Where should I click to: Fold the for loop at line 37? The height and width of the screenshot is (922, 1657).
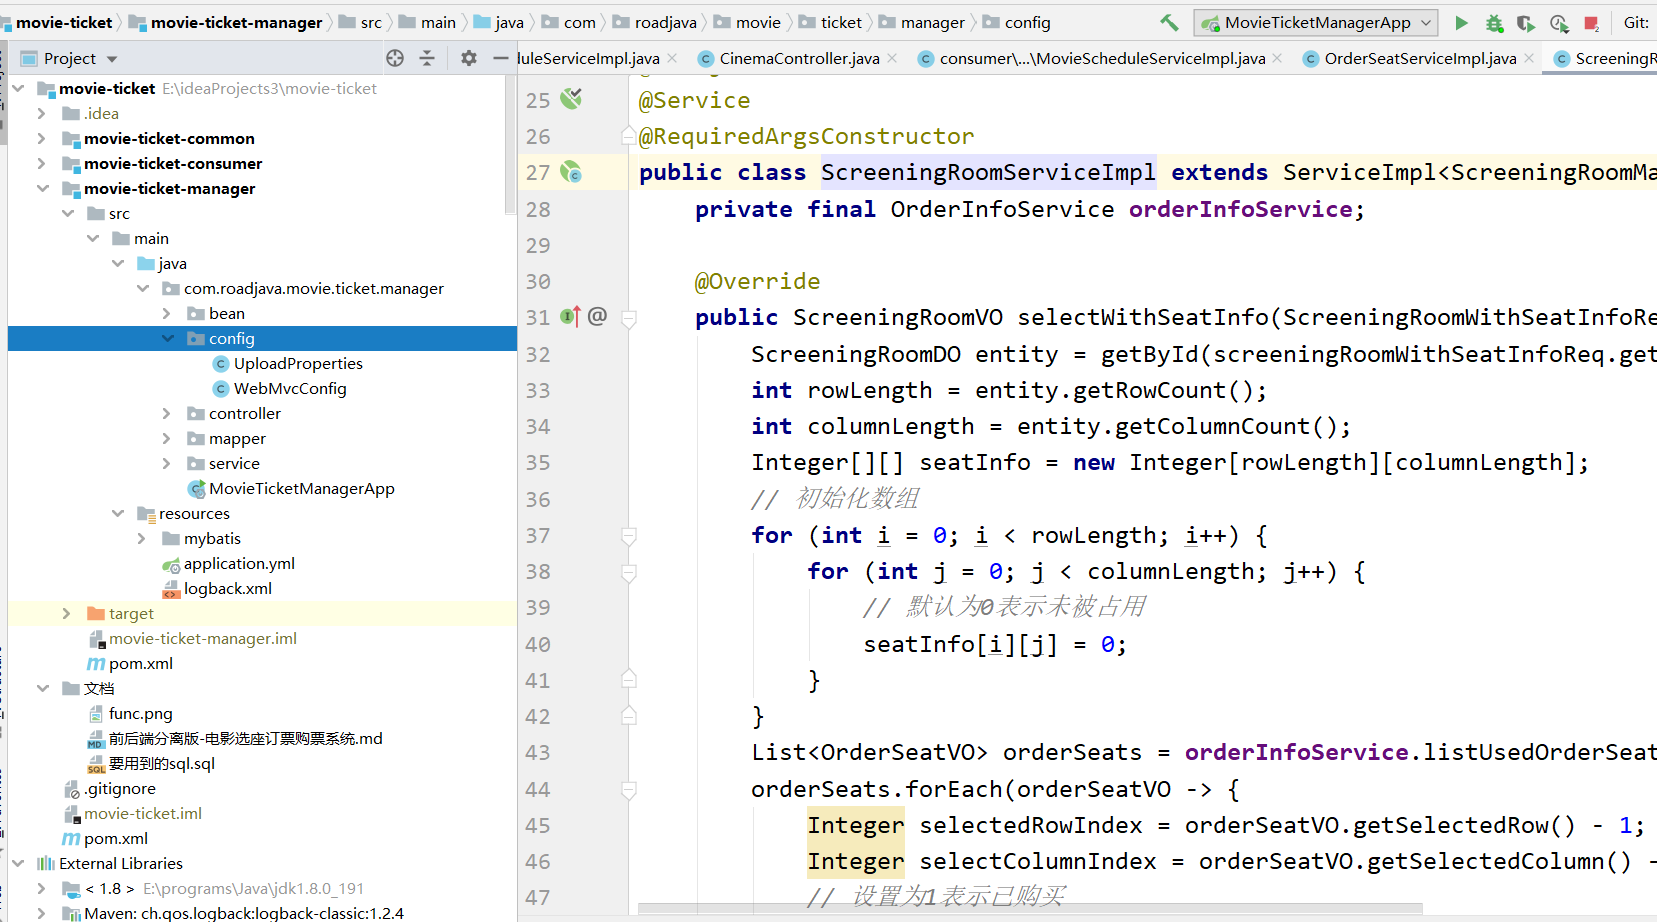(x=629, y=536)
